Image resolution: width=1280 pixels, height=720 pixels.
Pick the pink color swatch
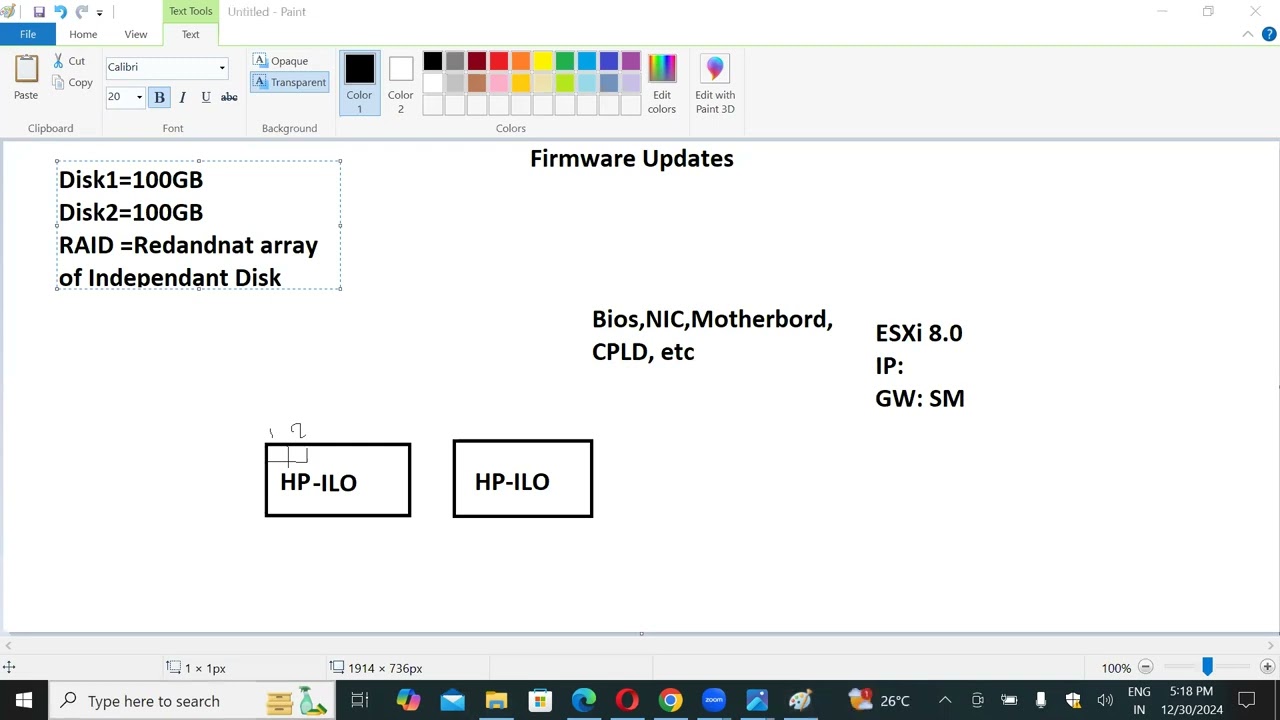coord(499,83)
